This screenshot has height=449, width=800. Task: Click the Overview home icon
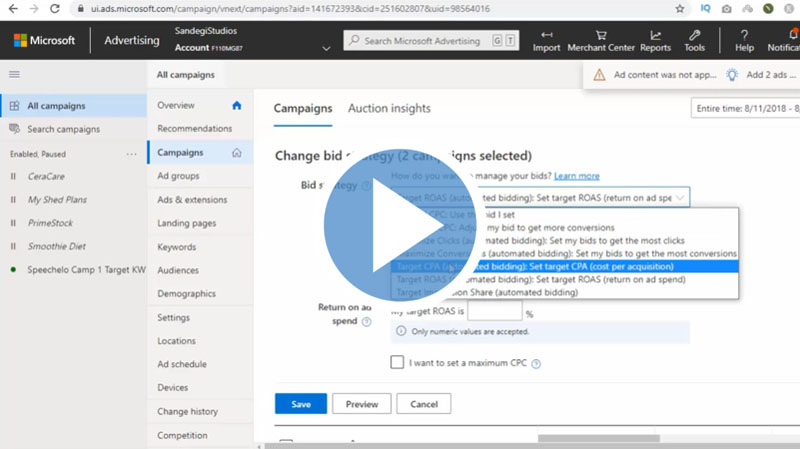236,105
